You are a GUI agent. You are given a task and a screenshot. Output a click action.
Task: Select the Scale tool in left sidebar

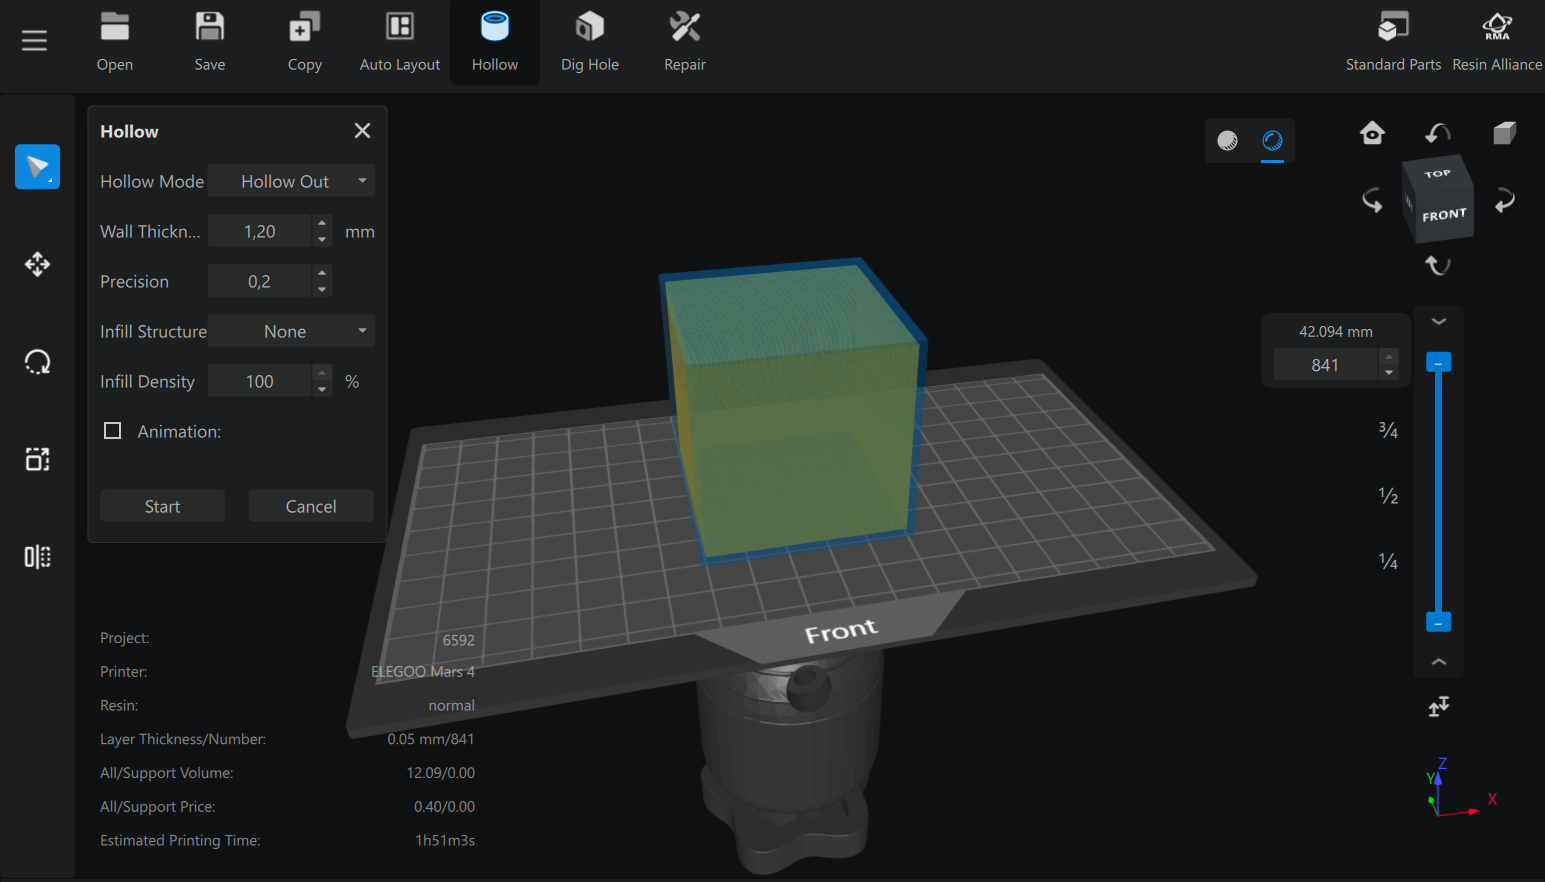click(37, 459)
